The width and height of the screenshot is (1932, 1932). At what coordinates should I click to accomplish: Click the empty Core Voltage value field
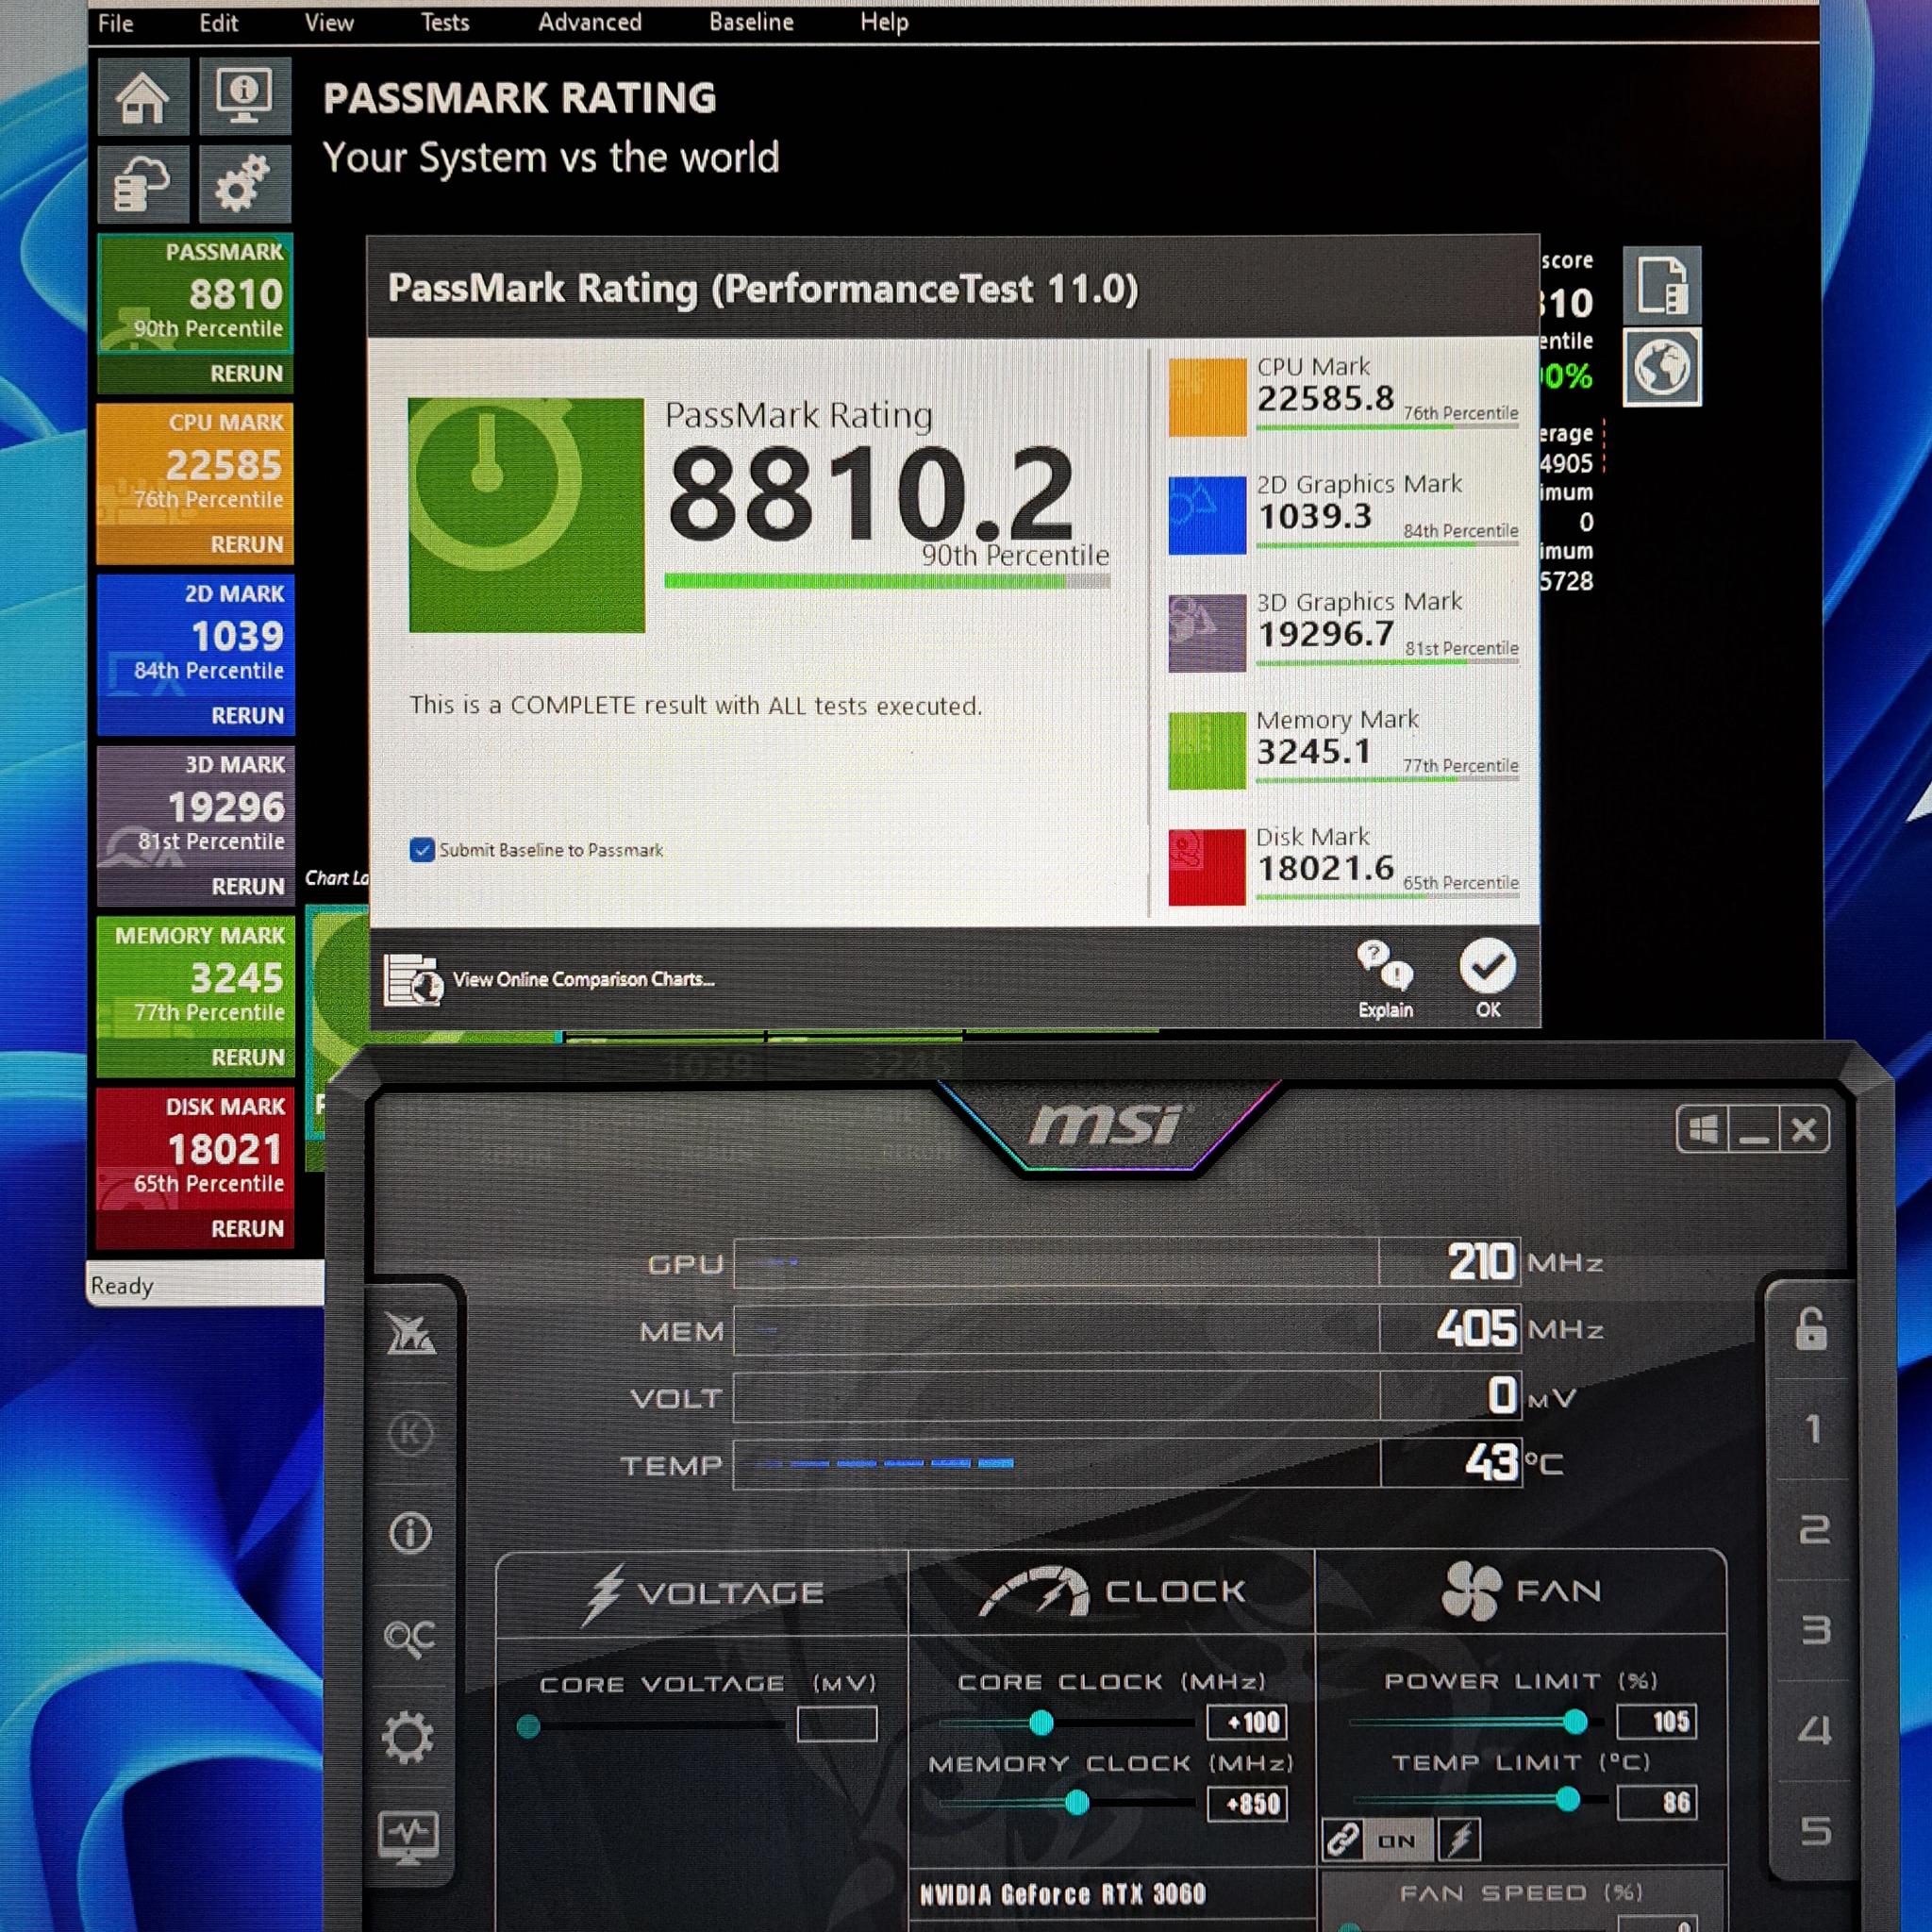coord(837,1724)
